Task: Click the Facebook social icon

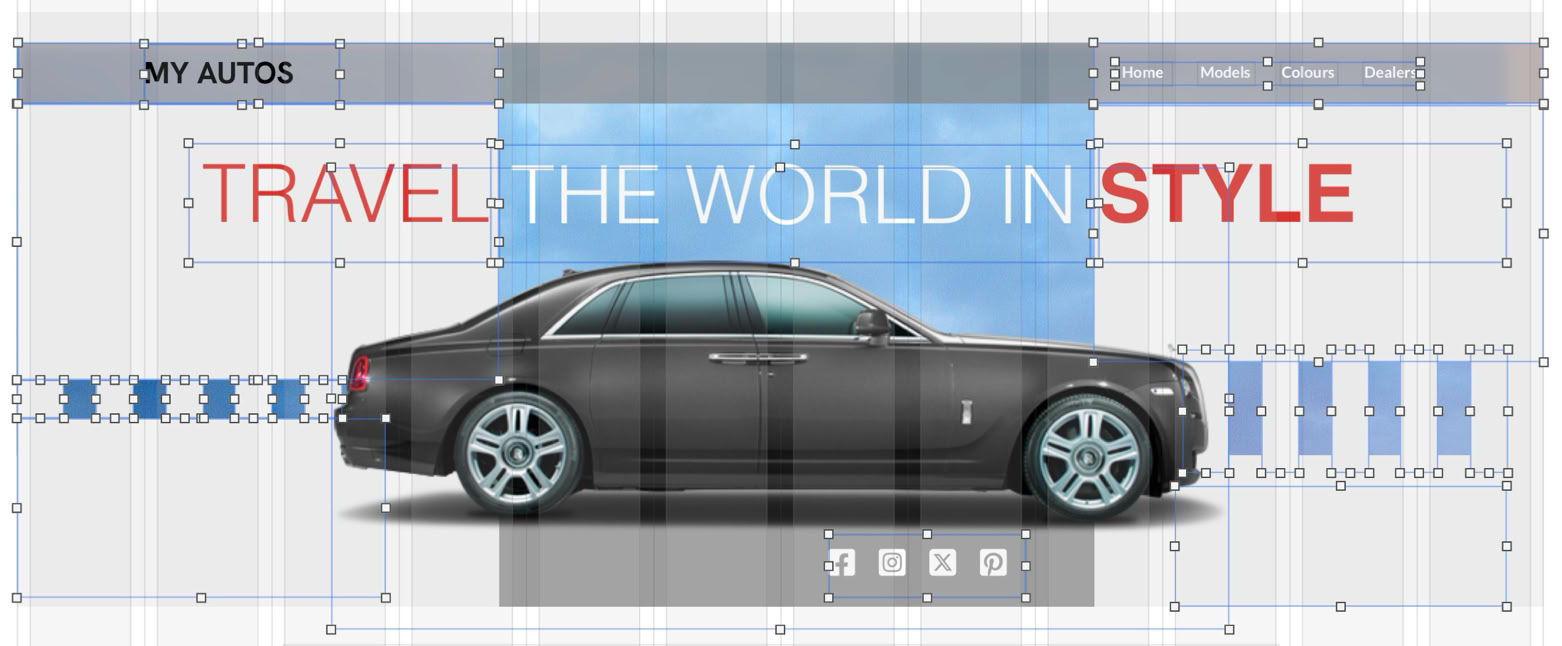Action: tap(843, 563)
